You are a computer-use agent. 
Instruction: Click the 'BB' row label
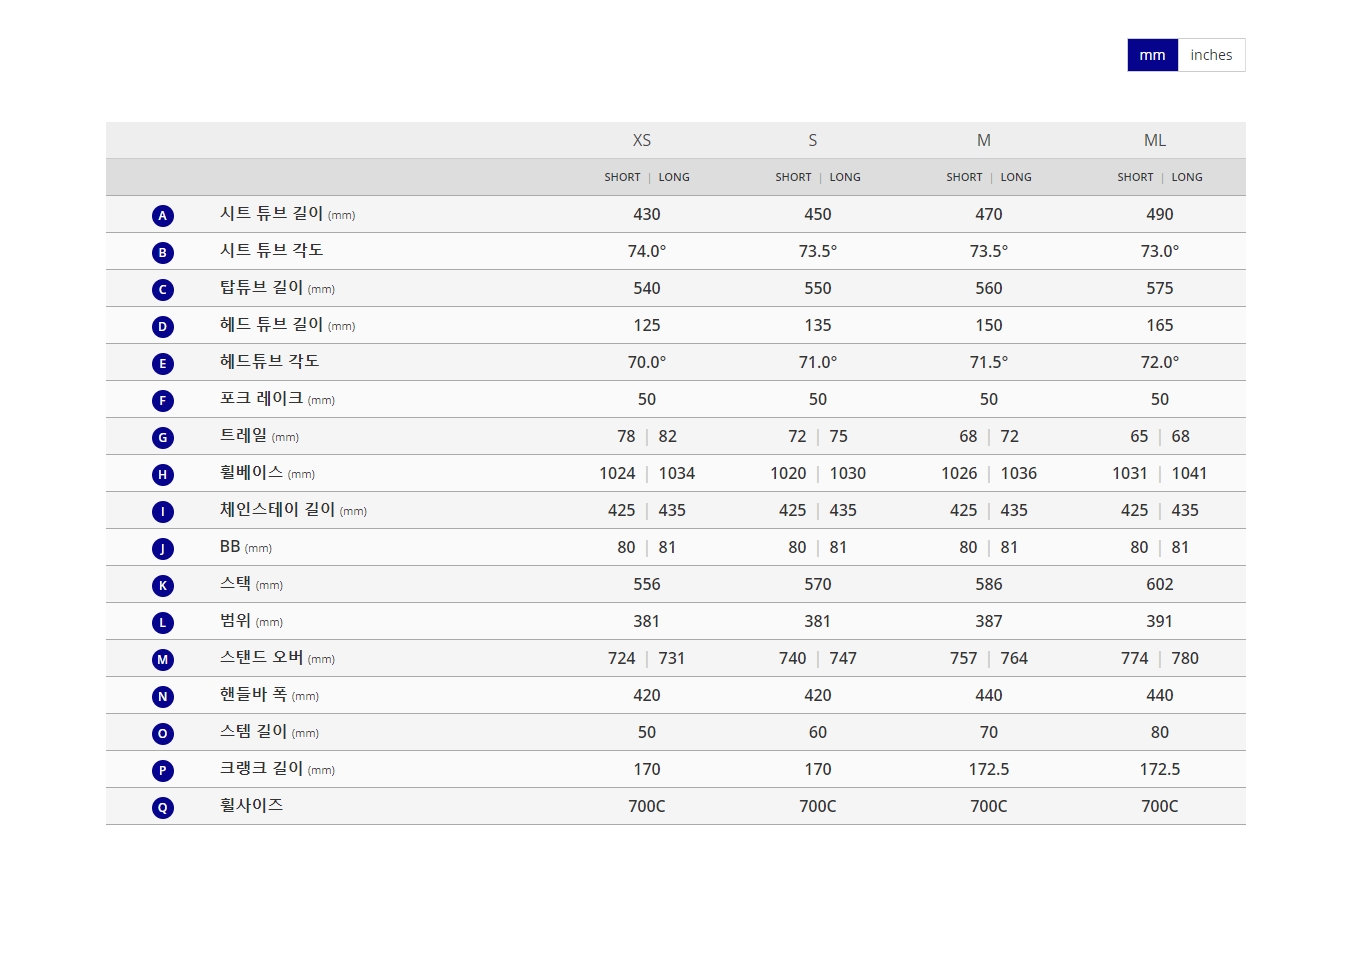(x=246, y=547)
